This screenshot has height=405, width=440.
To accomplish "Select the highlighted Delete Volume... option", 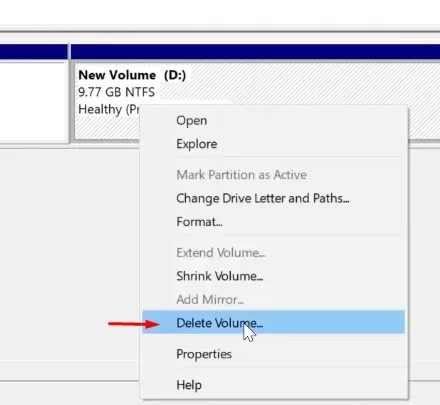I will [273, 322].
